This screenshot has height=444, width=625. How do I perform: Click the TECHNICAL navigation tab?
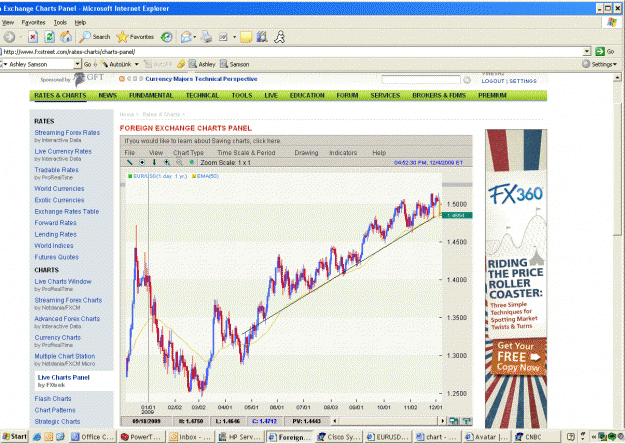(202, 95)
